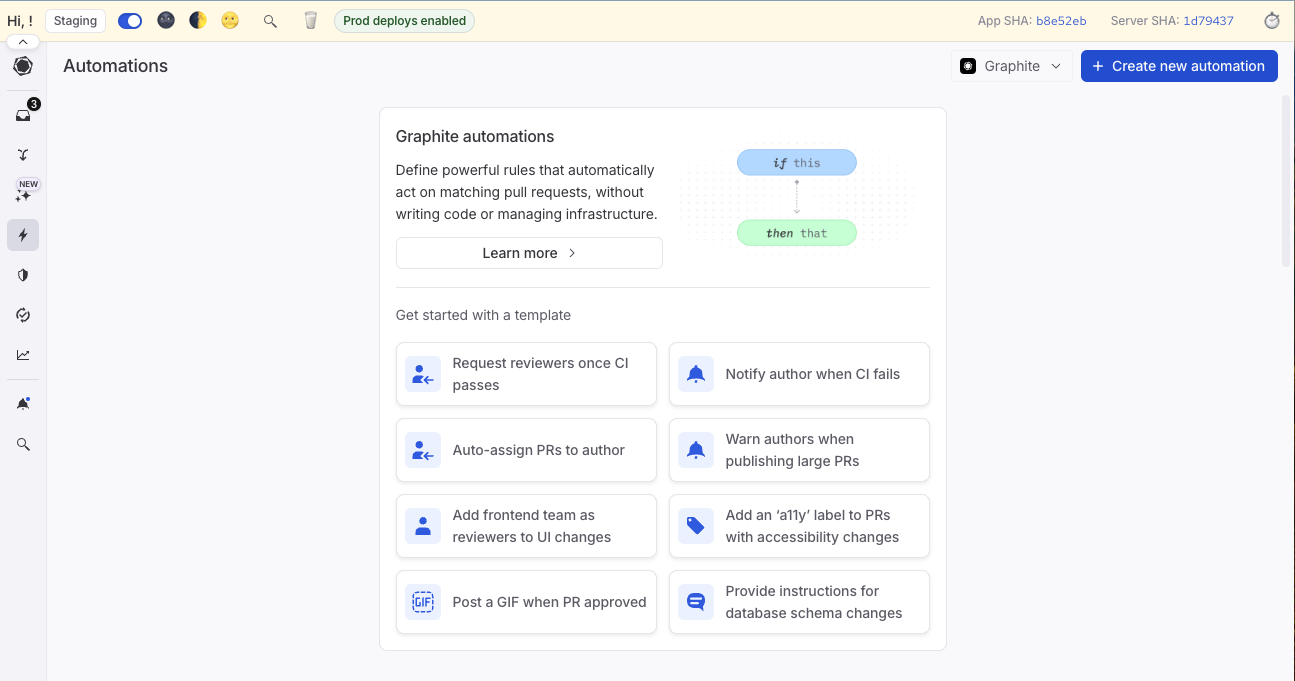Viewport: 1295px width, 681px height.
Task: Open the Graphite inbox with 3 notifications
Action: click(x=22, y=113)
